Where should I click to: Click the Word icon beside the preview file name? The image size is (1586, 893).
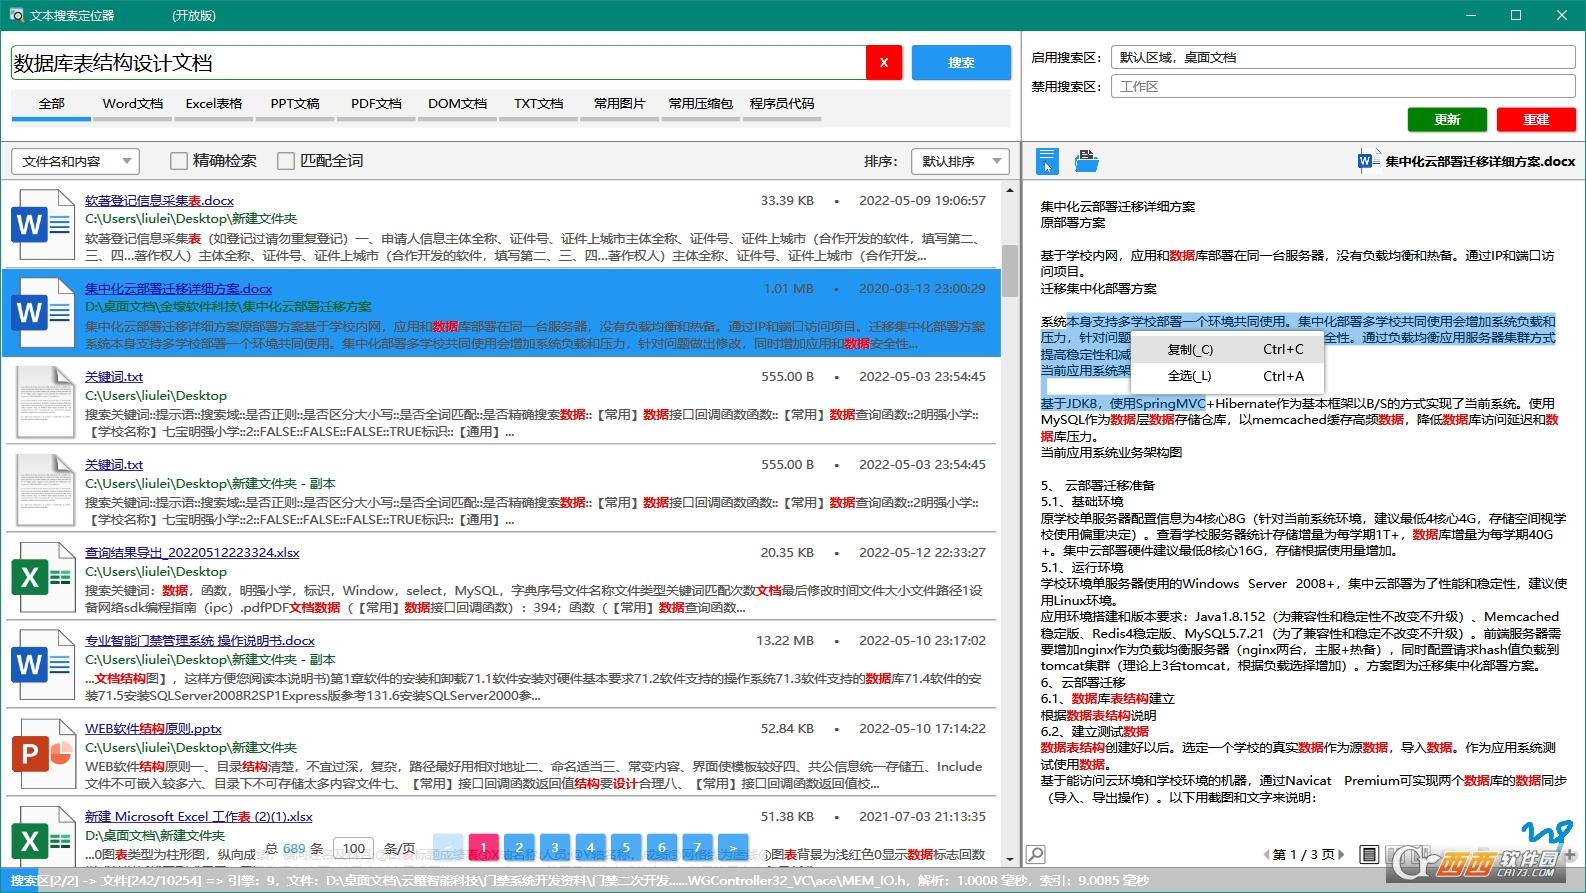click(x=1368, y=160)
